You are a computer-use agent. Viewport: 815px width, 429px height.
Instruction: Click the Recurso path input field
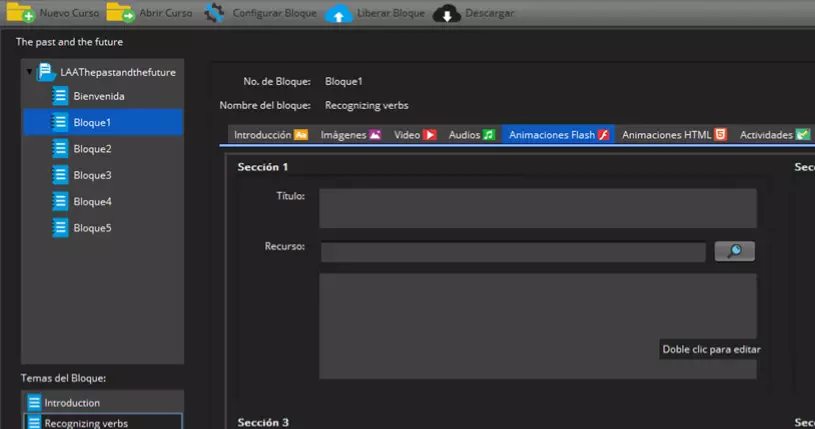click(x=513, y=252)
